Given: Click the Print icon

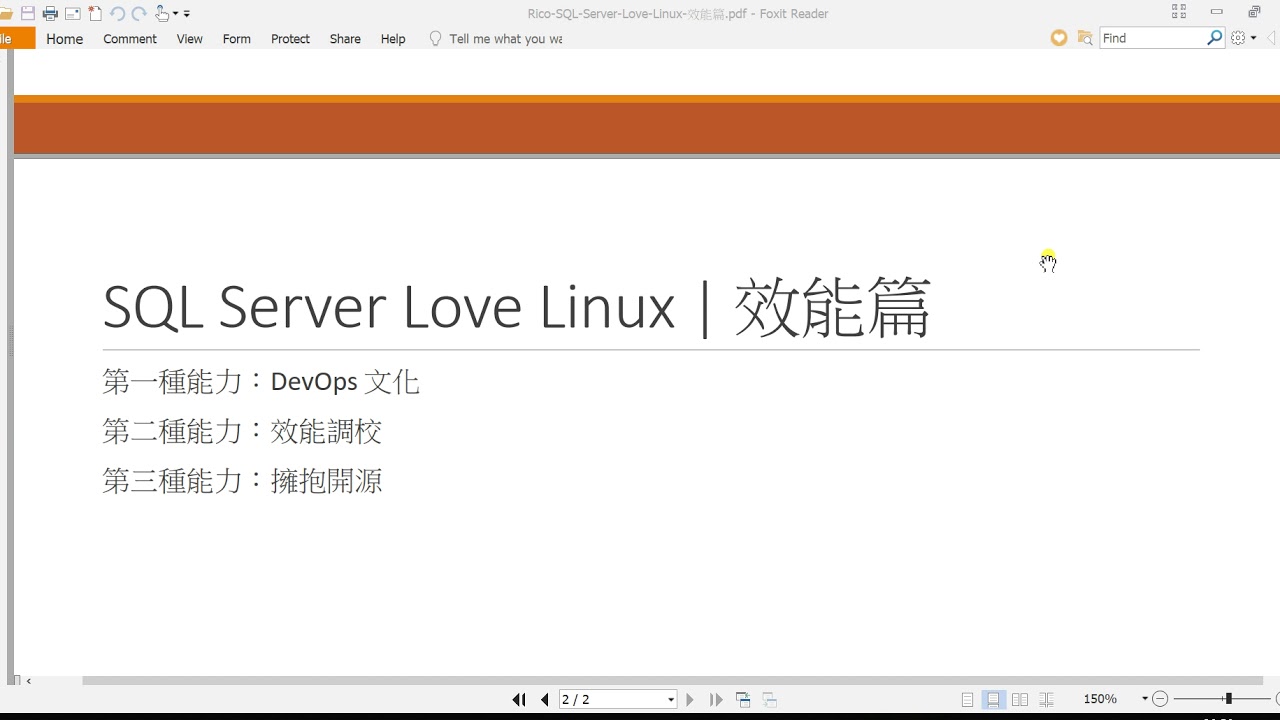Looking at the screenshot, I should click(x=50, y=14).
